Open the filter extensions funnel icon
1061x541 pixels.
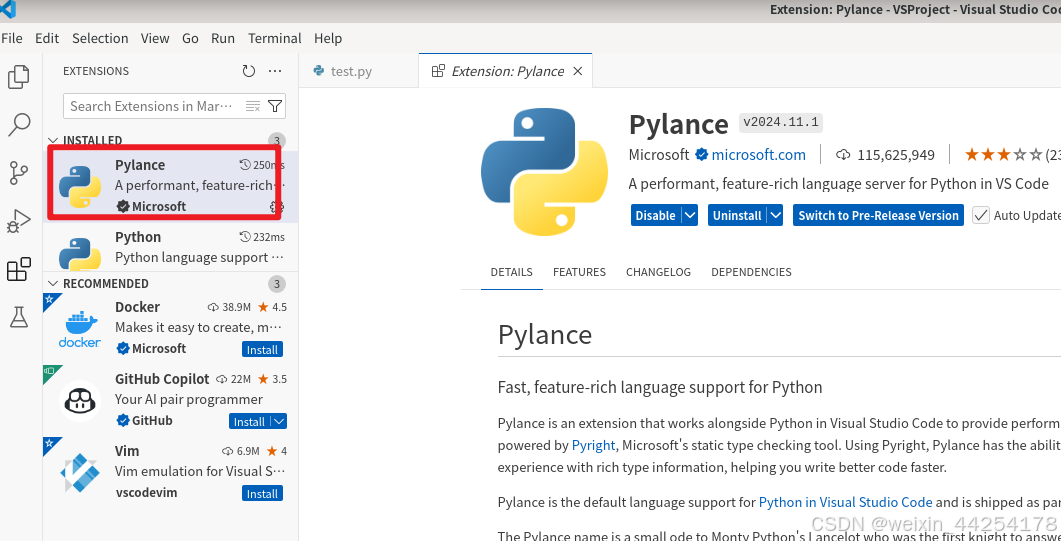coord(275,106)
